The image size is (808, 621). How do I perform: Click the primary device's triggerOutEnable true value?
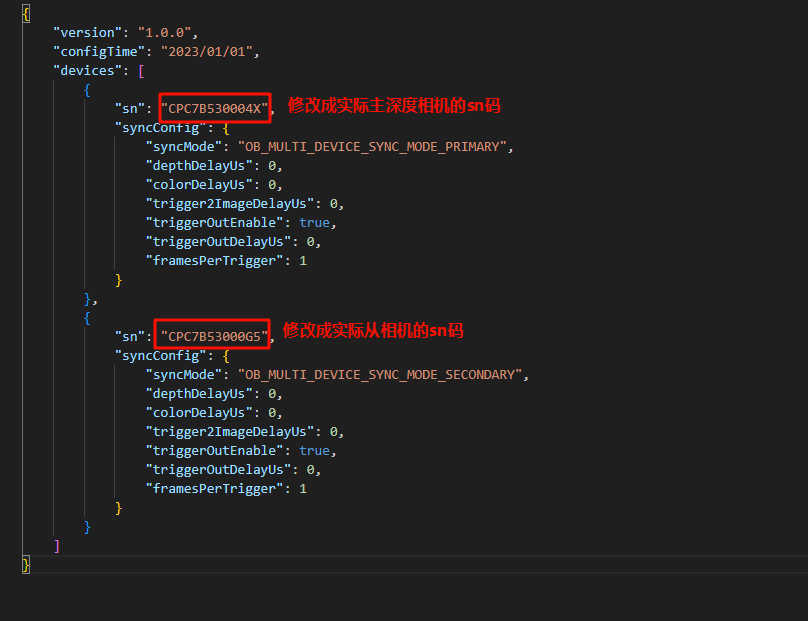[314, 222]
